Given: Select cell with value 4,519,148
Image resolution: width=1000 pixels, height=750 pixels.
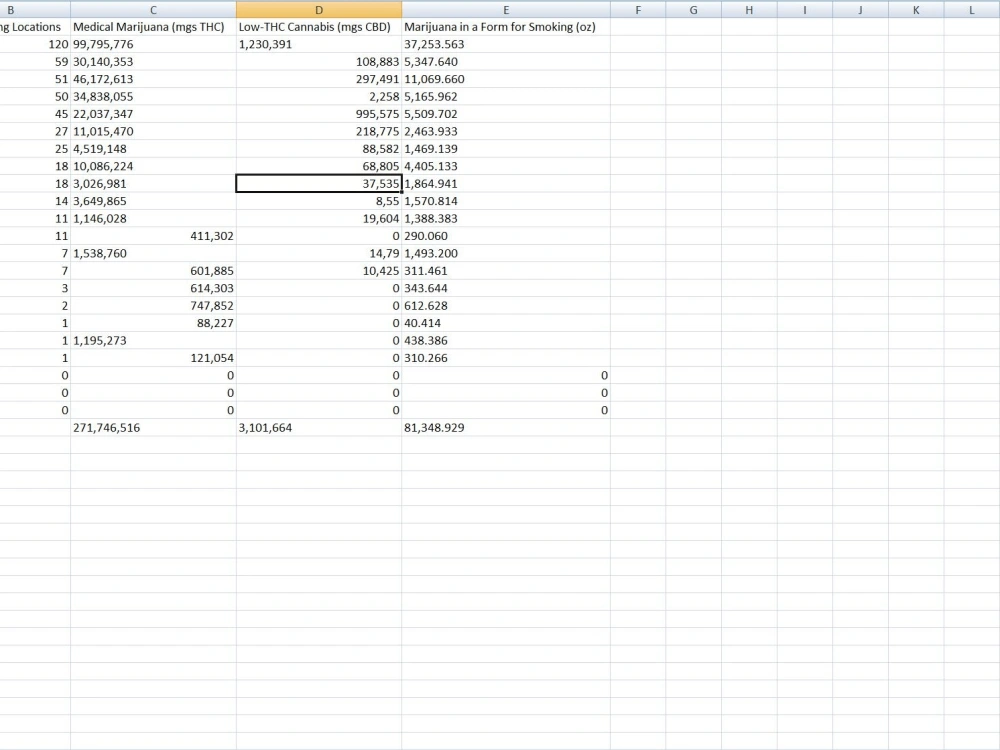Looking at the screenshot, I should (153, 149).
